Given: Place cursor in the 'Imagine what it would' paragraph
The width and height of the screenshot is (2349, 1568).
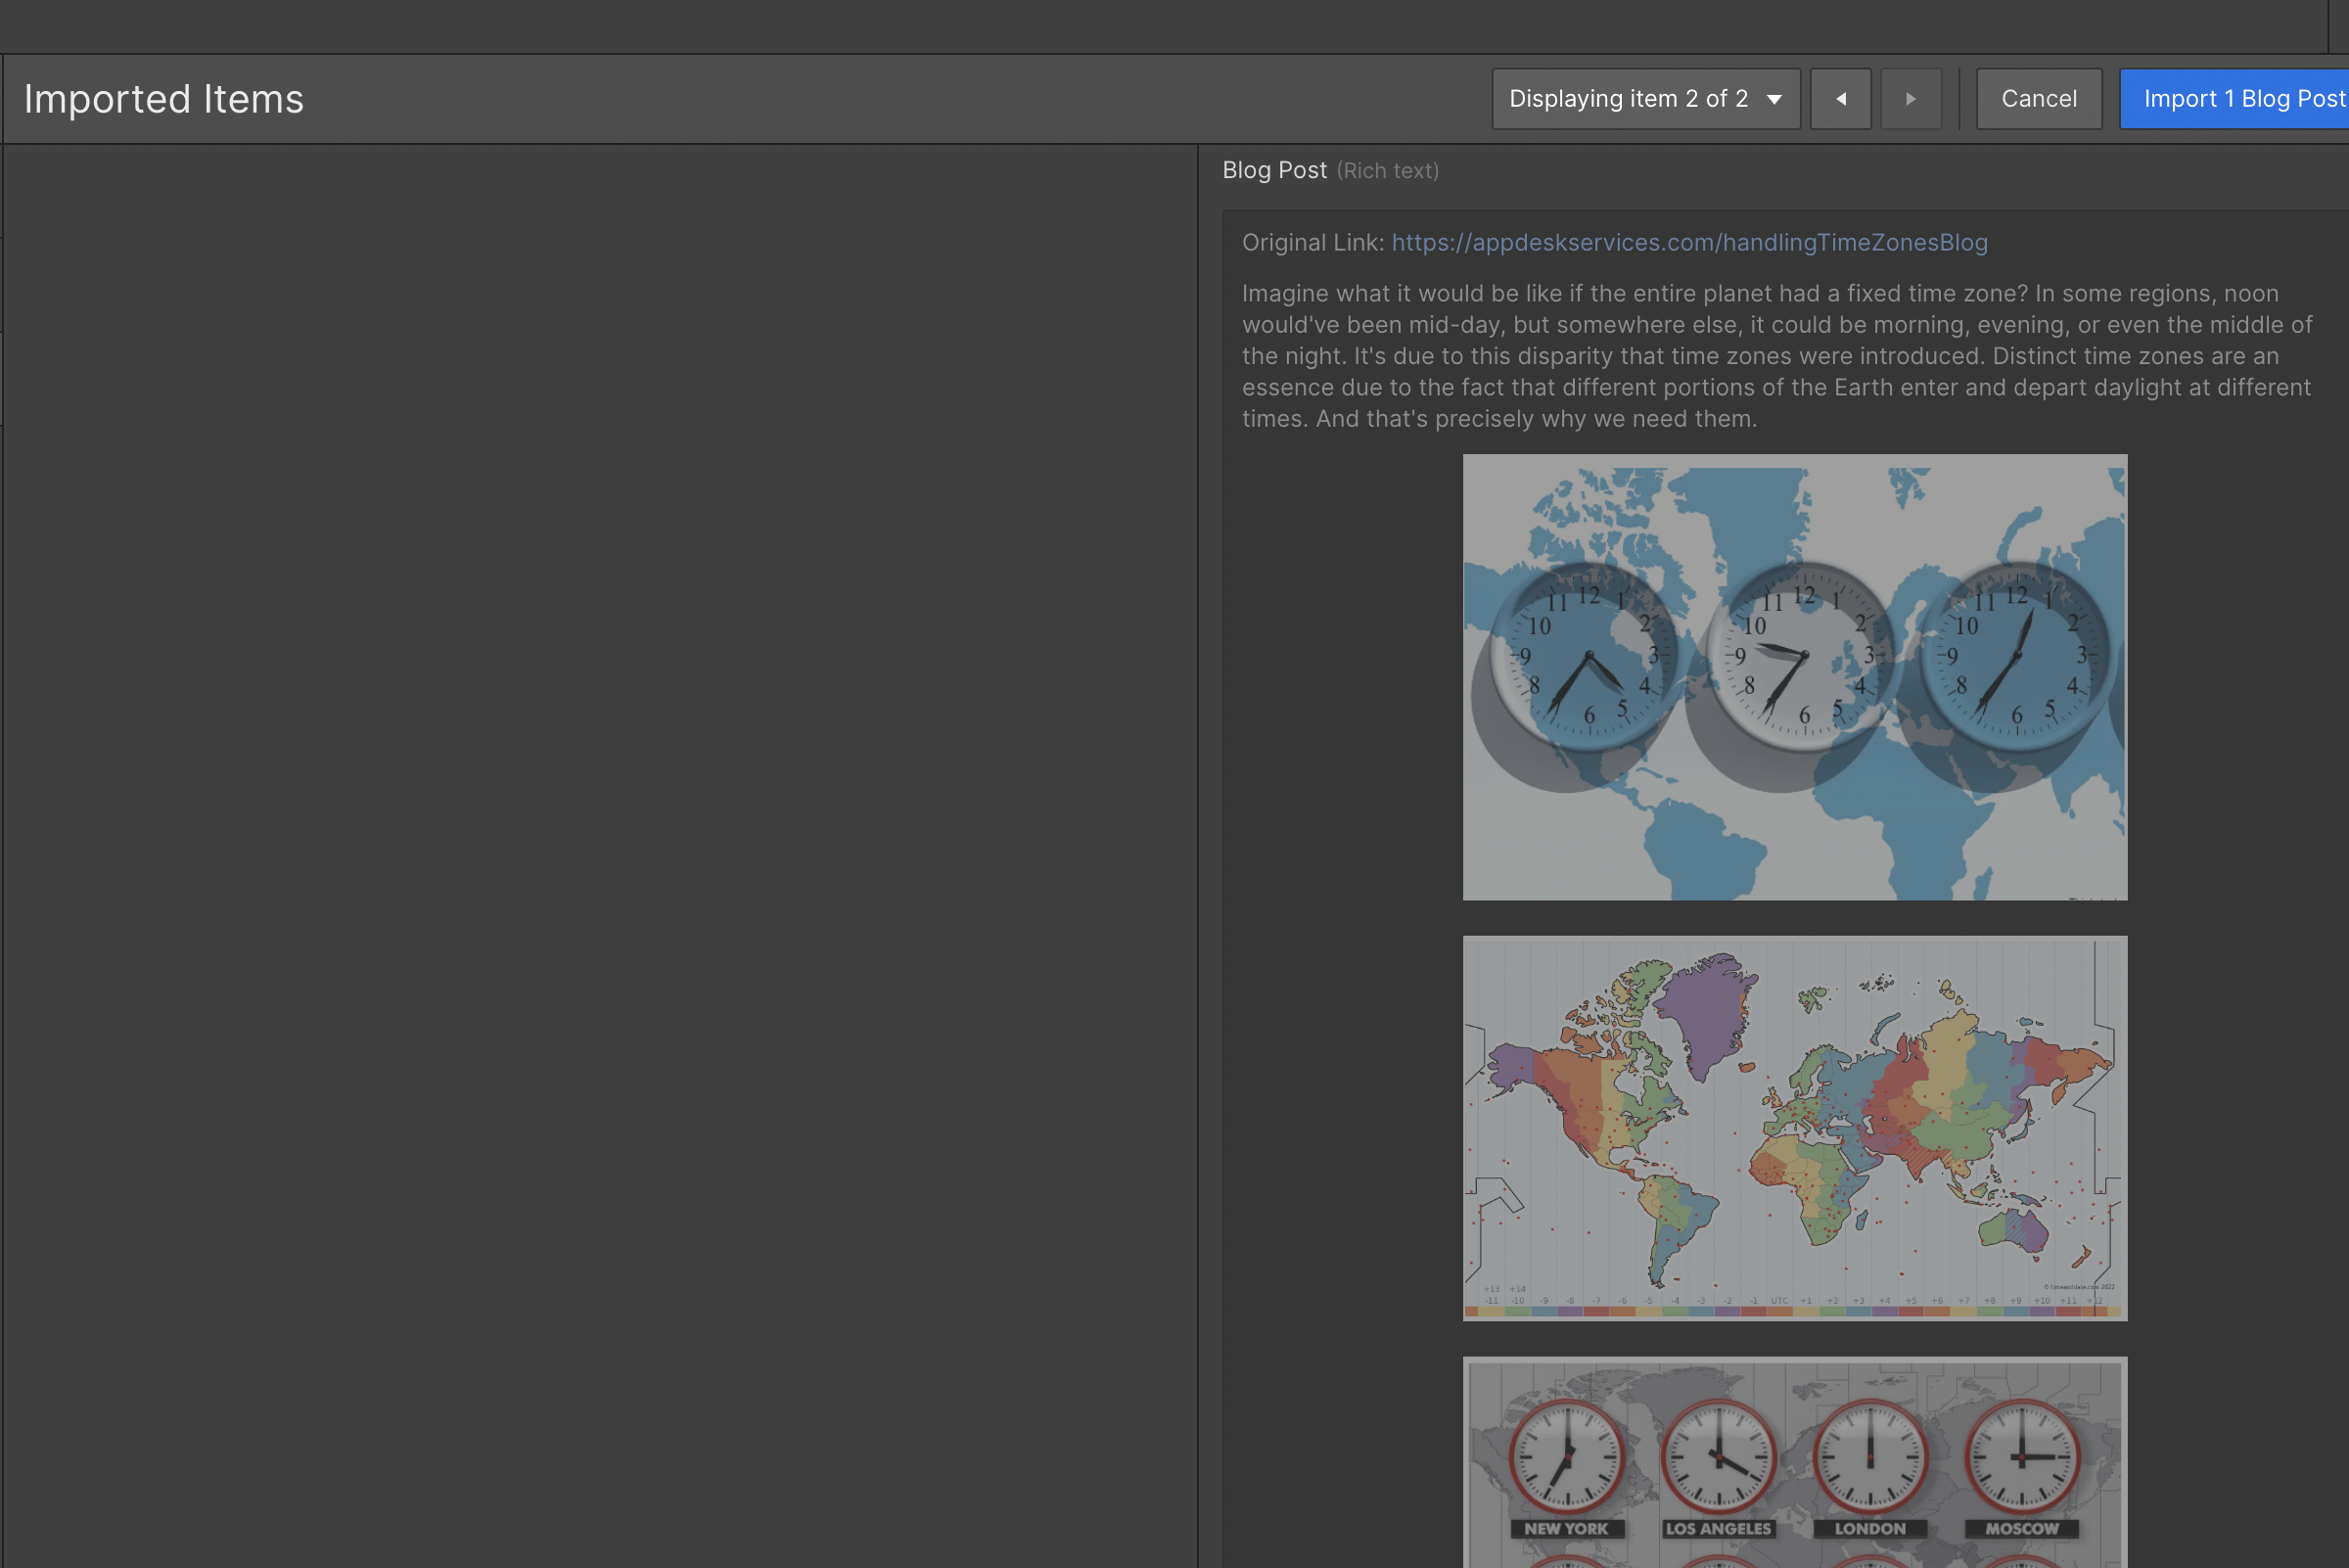Looking at the screenshot, I should 1776,356.
